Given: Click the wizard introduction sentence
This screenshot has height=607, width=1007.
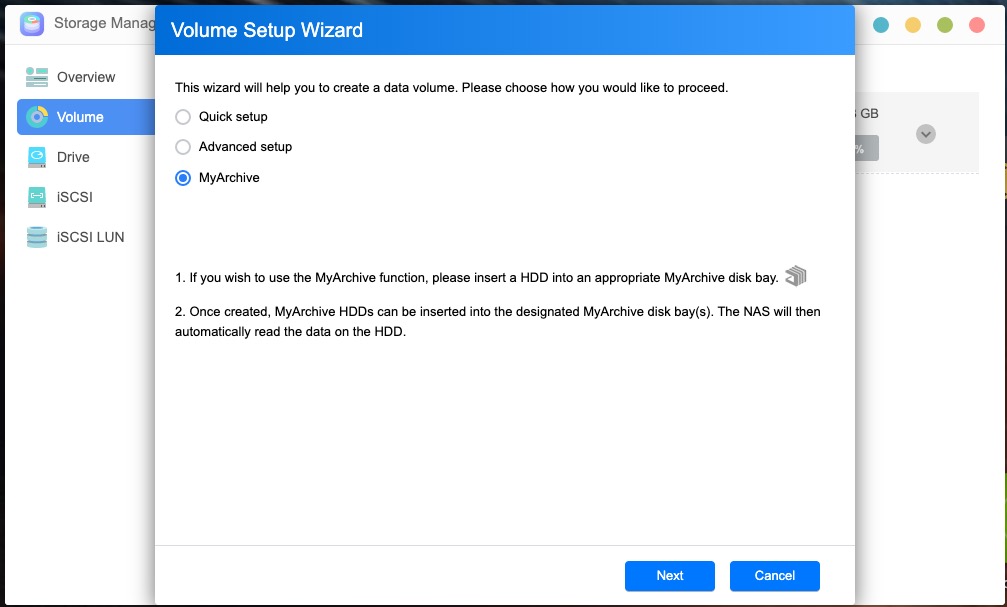Looking at the screenshot, I should pyautogui.click(x=451, y=87).
